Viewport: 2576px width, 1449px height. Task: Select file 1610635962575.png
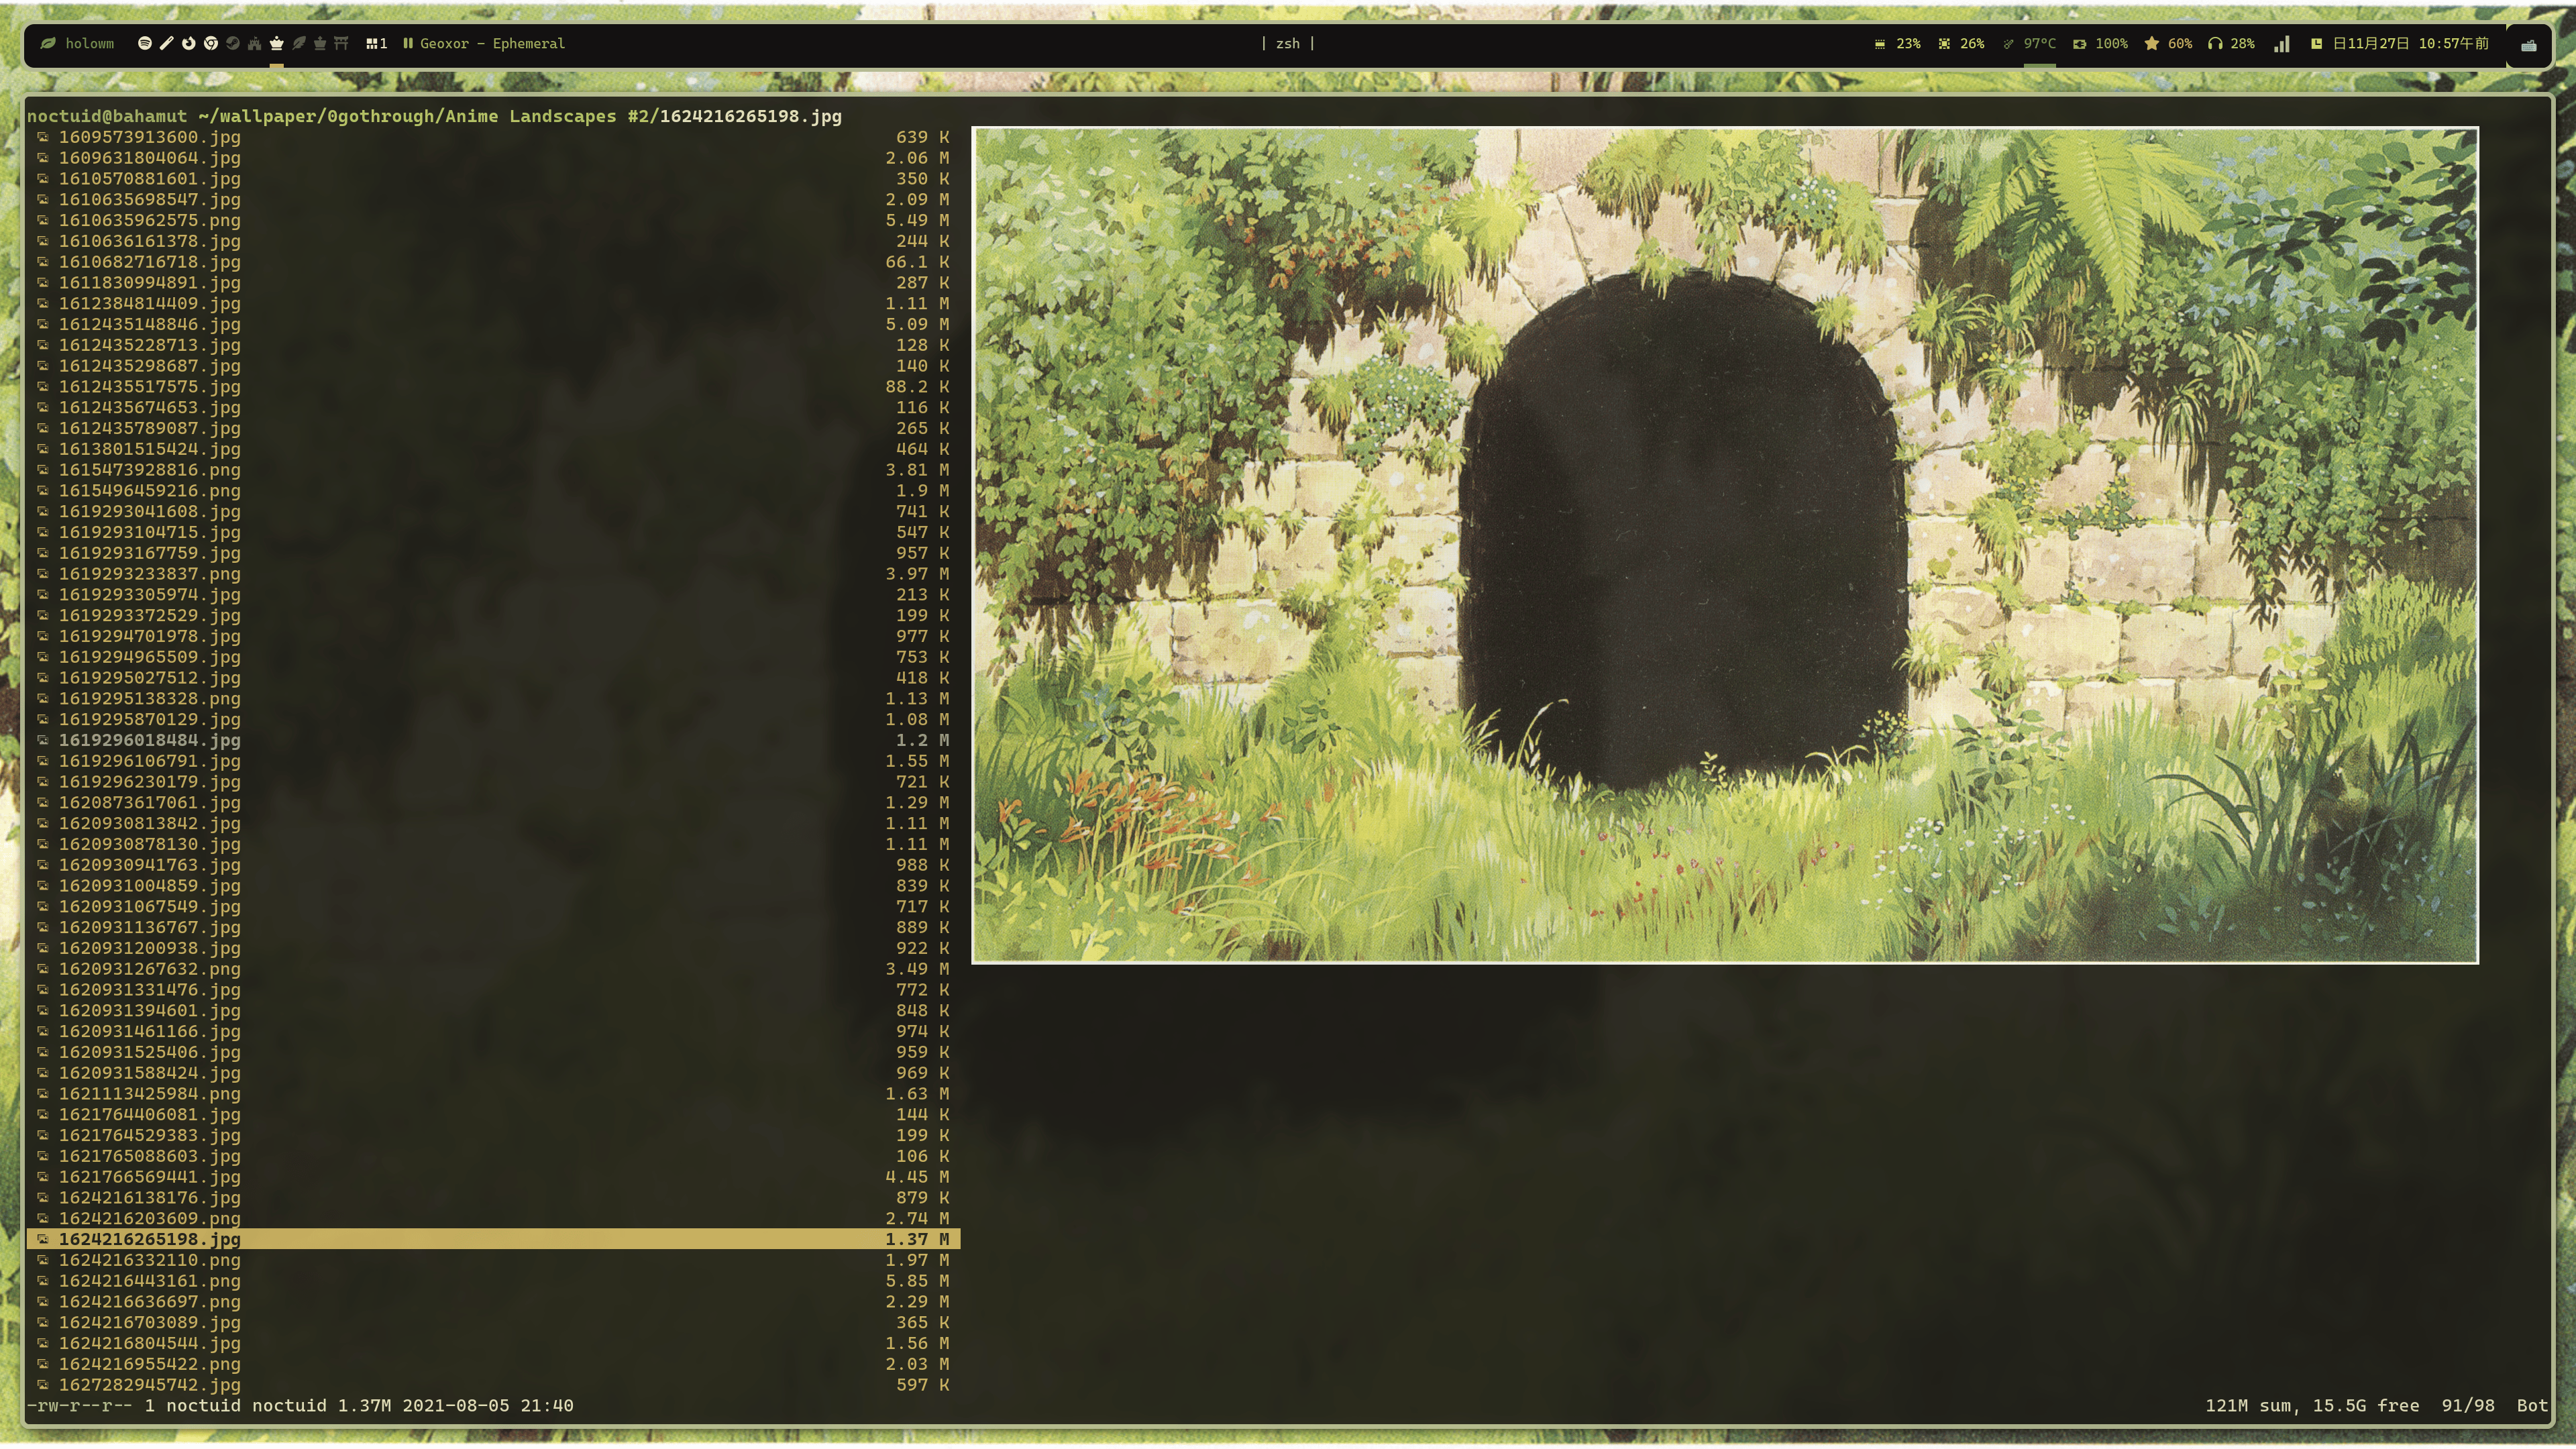[x=493, y=220]
